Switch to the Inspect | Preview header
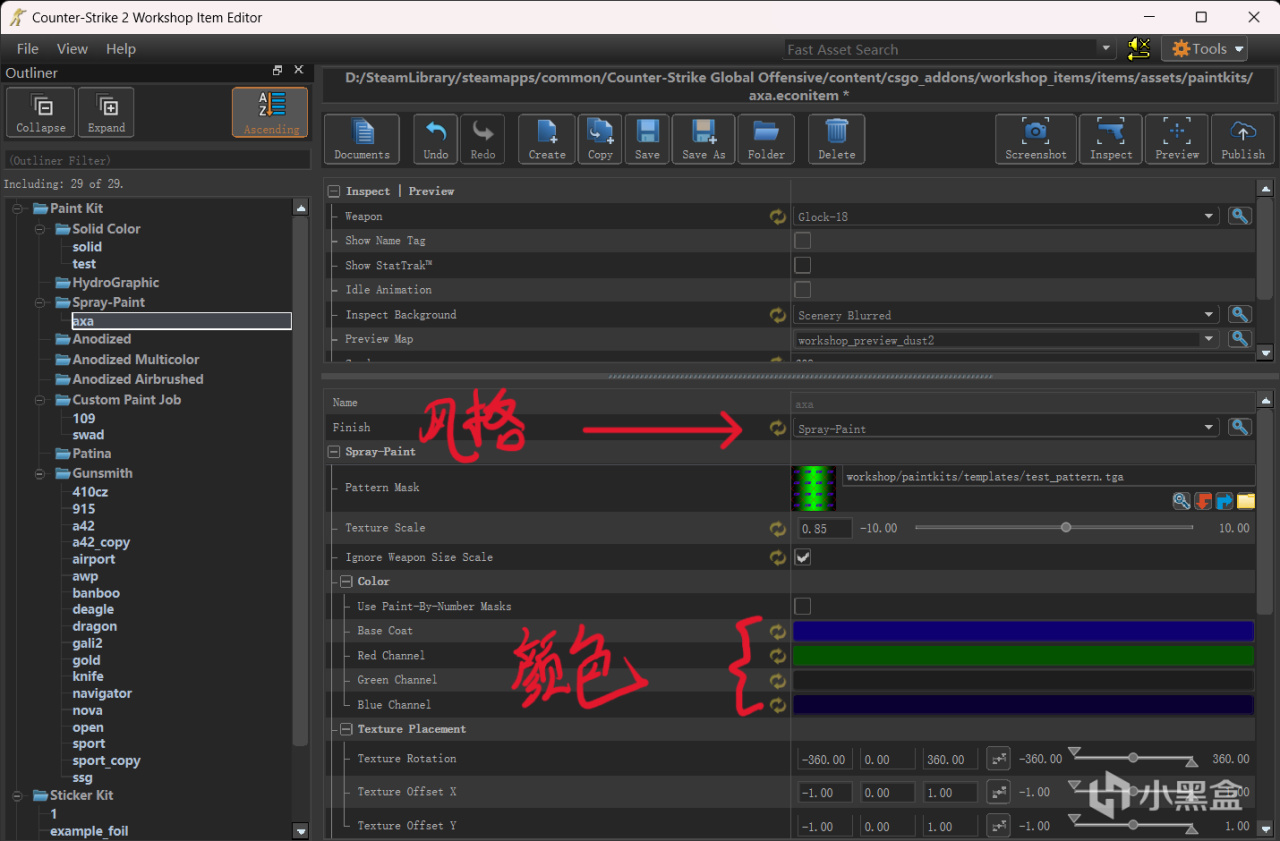This screenshot has height=841, width=1280. click(x=399, y=191)
